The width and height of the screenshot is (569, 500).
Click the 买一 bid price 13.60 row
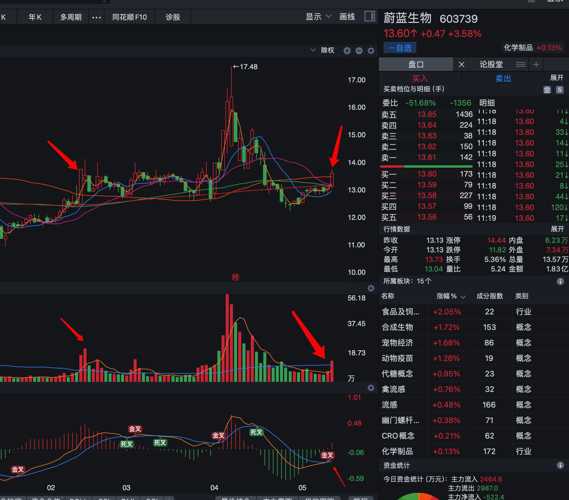(427, 174)
